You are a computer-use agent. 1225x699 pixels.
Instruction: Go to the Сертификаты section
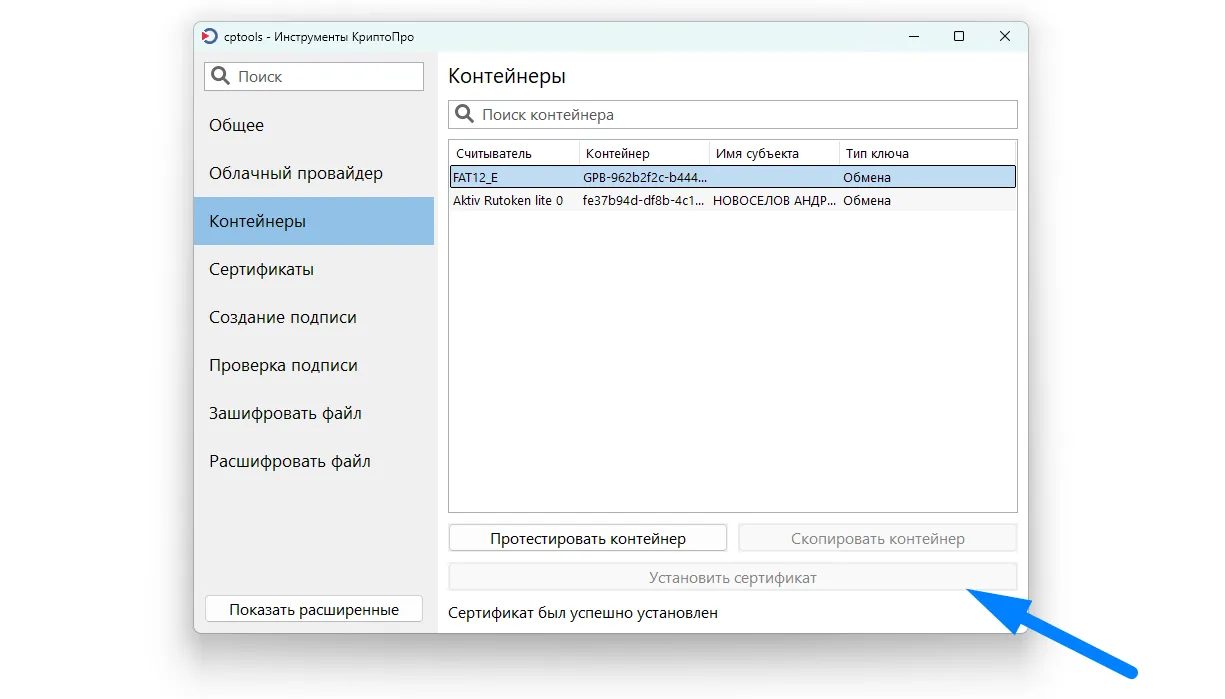(314, 269)
